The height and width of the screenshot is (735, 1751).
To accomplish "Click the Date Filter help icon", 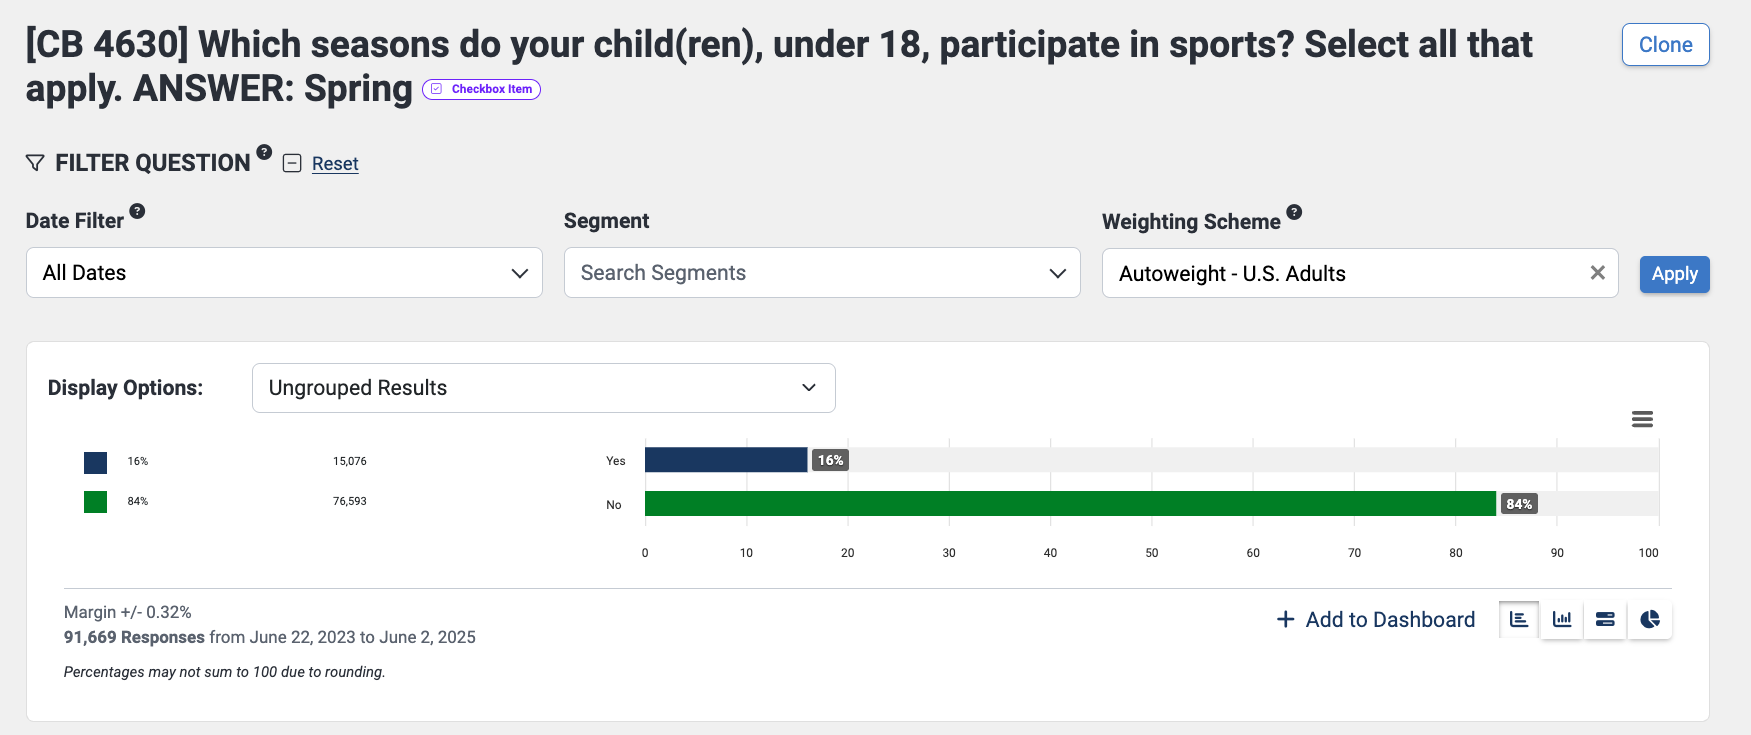I will click(x=138, y=211).
